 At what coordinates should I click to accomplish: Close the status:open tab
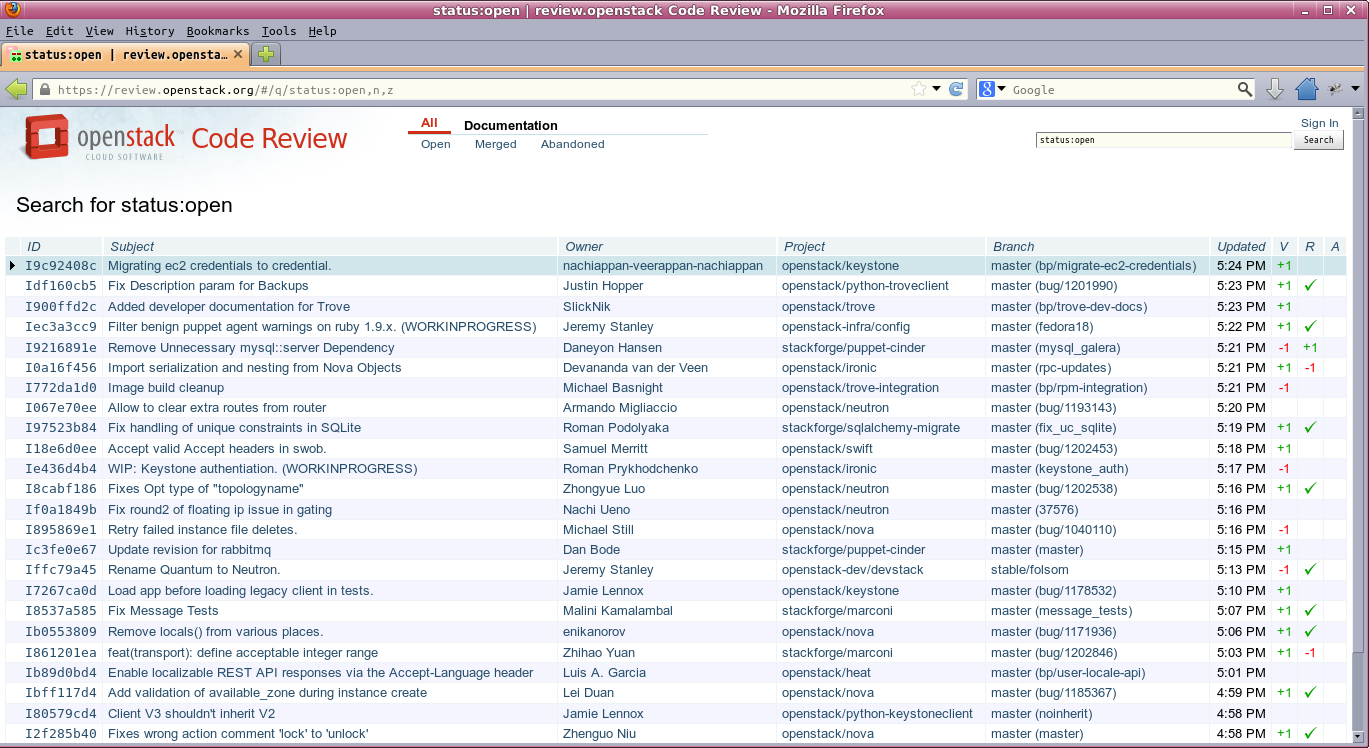[238, 55]
